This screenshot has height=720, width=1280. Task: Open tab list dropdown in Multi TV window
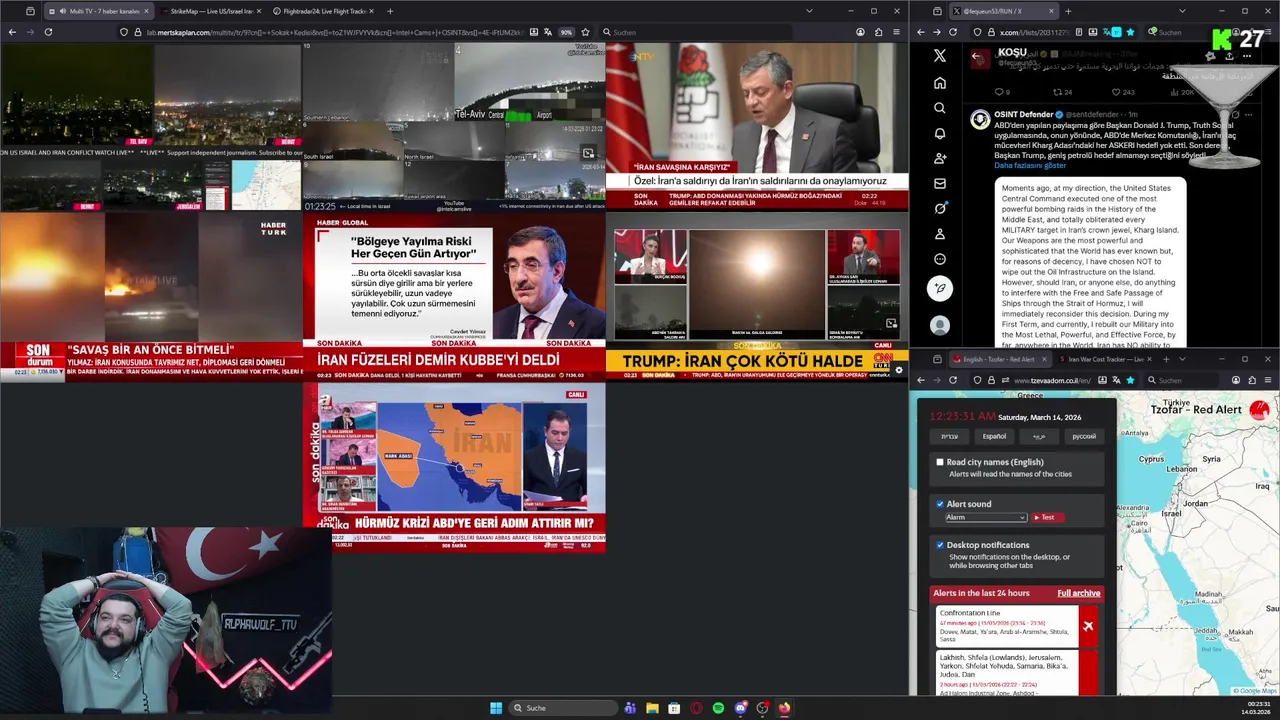808,11
